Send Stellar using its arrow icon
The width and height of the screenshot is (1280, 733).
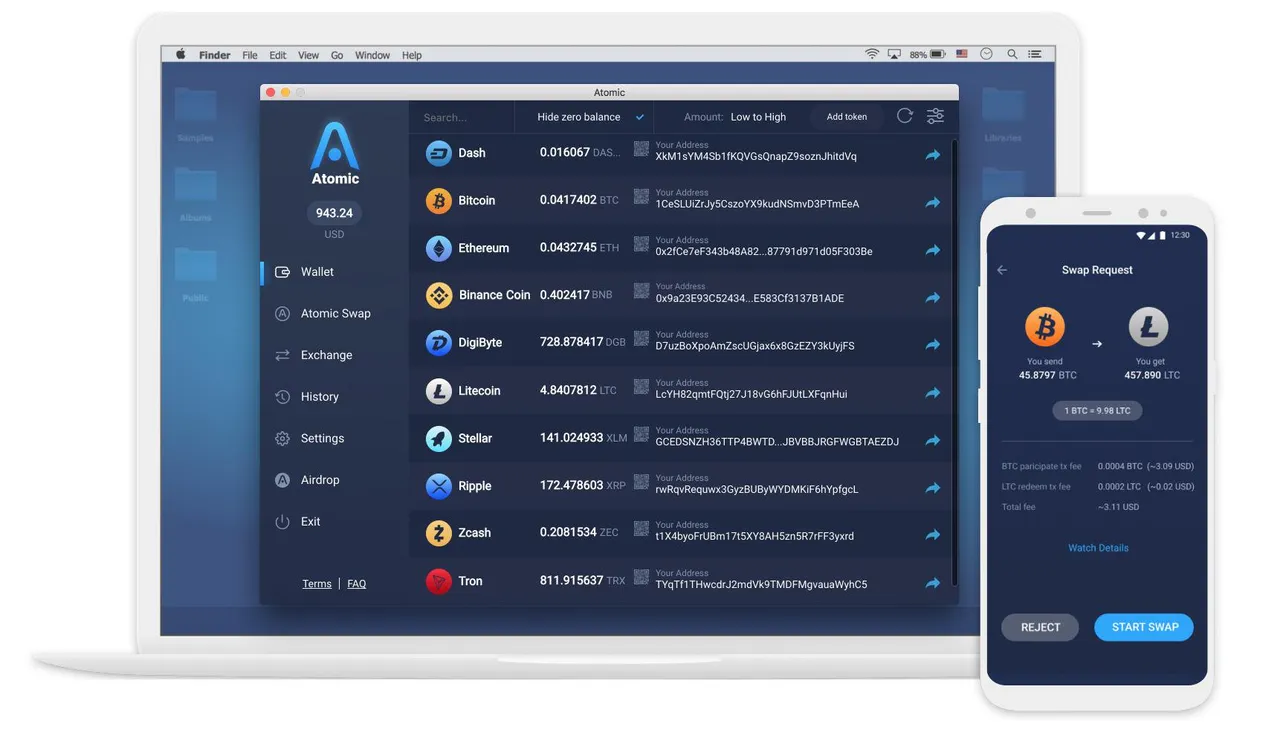[x=933, y=440]
